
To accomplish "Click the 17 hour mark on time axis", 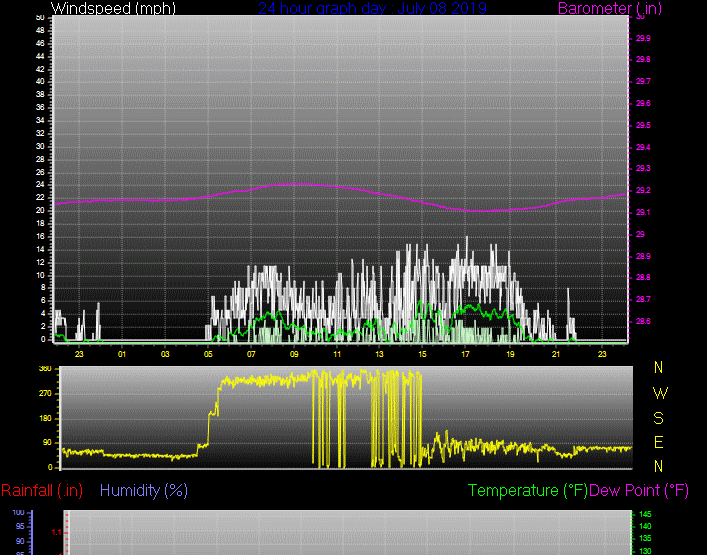I will tap(466, 353).
